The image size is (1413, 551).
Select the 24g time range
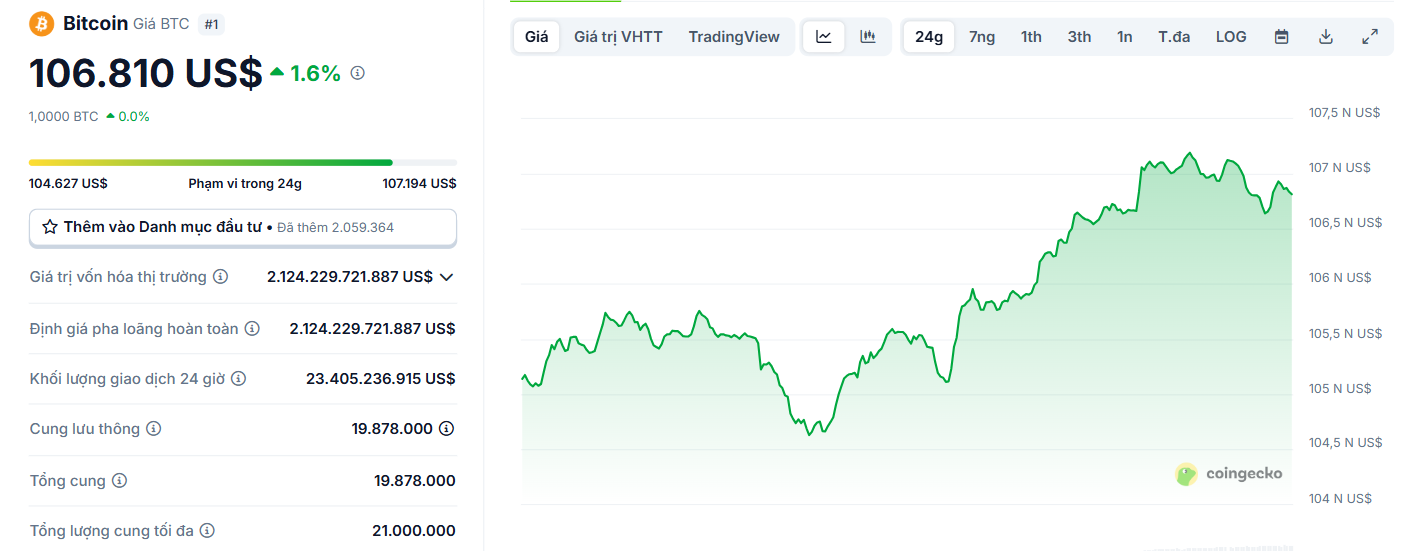coord(929,37)
